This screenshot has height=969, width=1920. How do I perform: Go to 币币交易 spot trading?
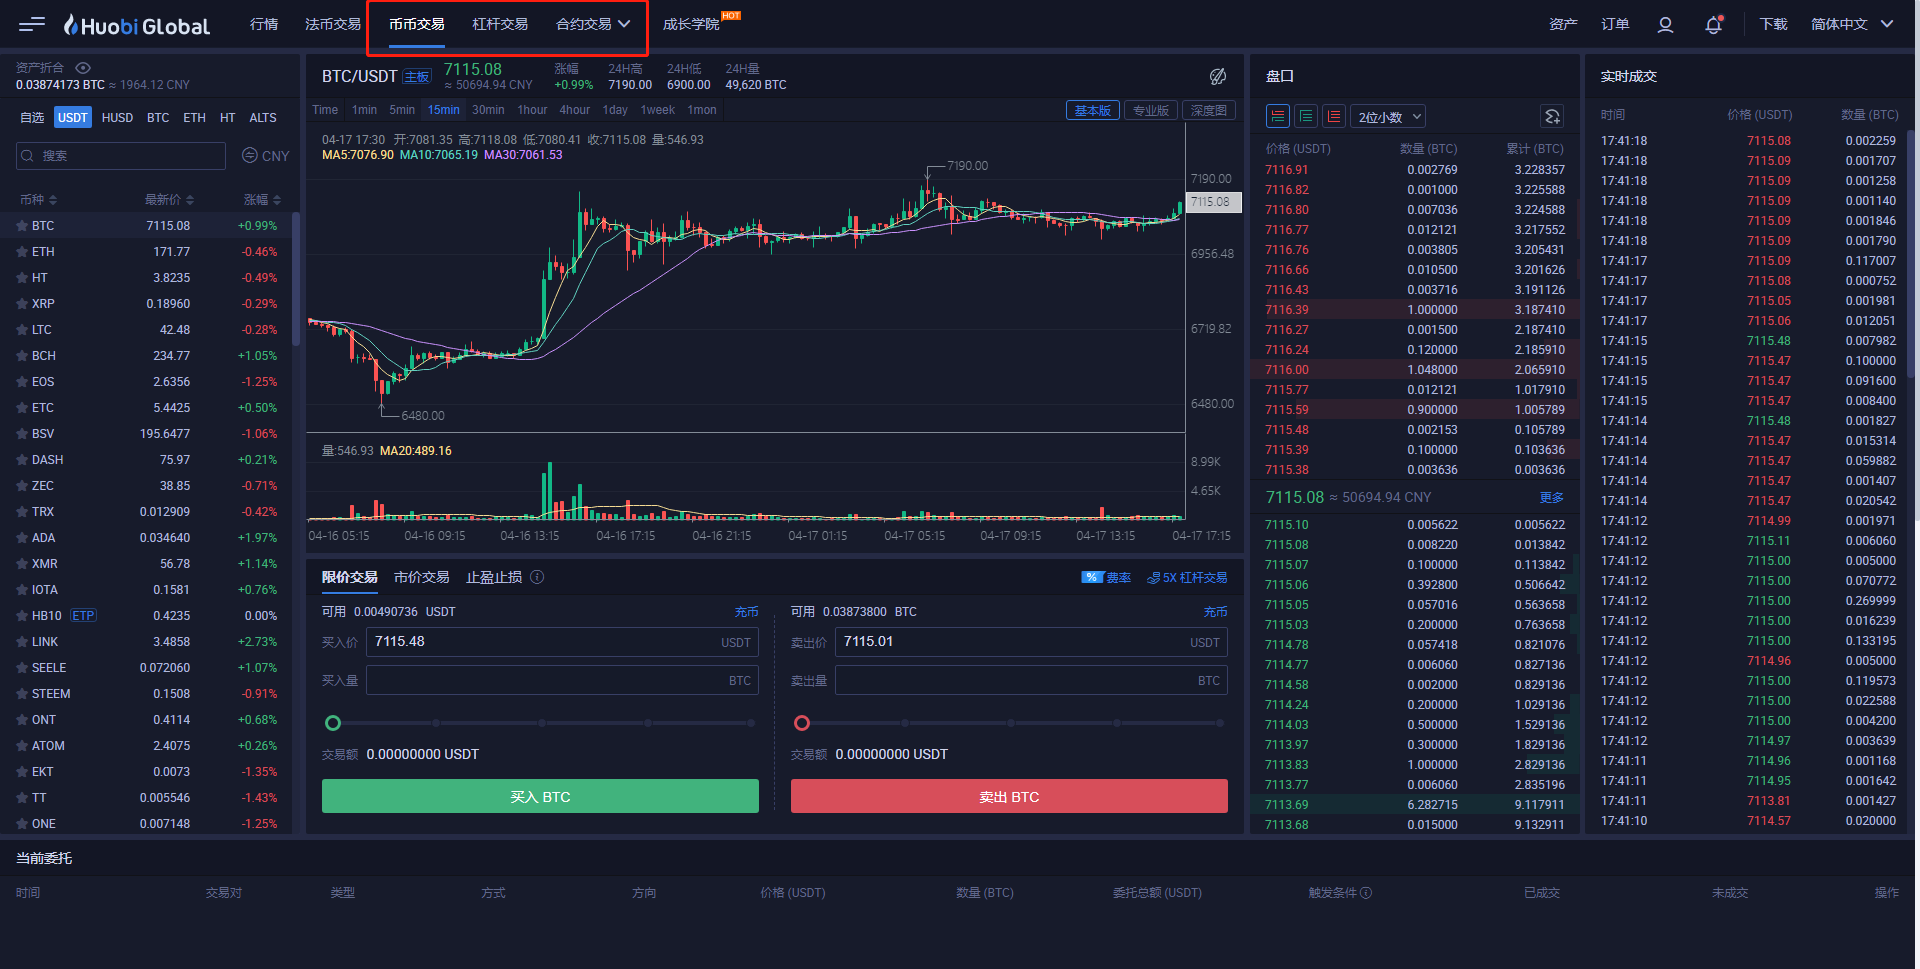pyautogui.click(x=417, y=24)
